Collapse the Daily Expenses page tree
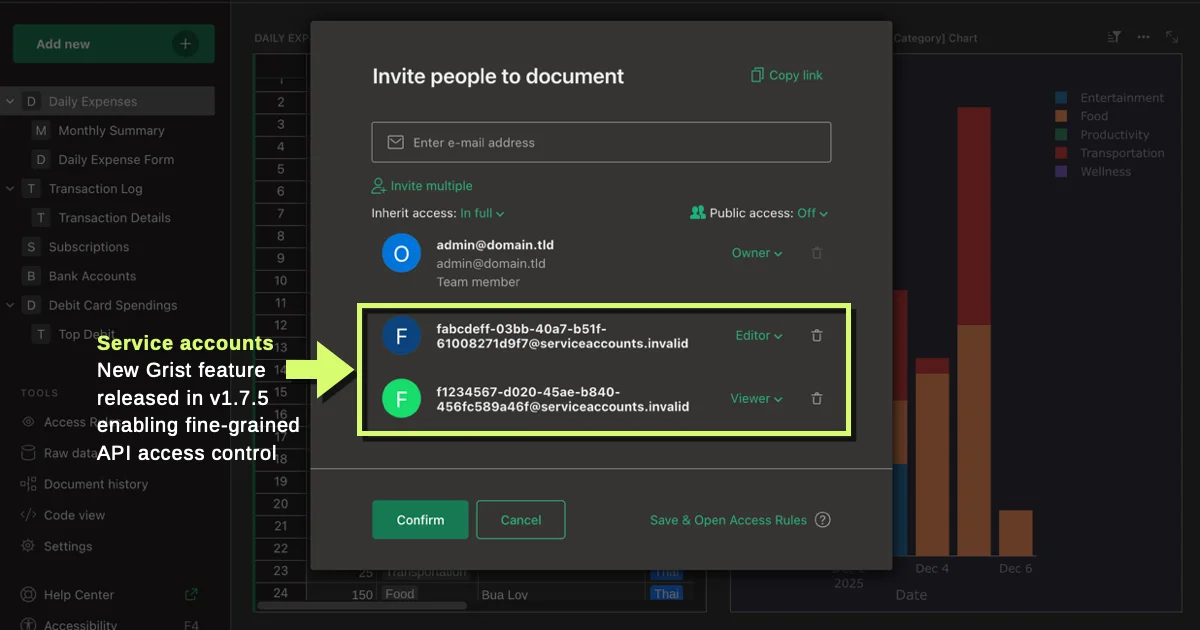This screenshot has width=1200, height=630. point(10,101)
